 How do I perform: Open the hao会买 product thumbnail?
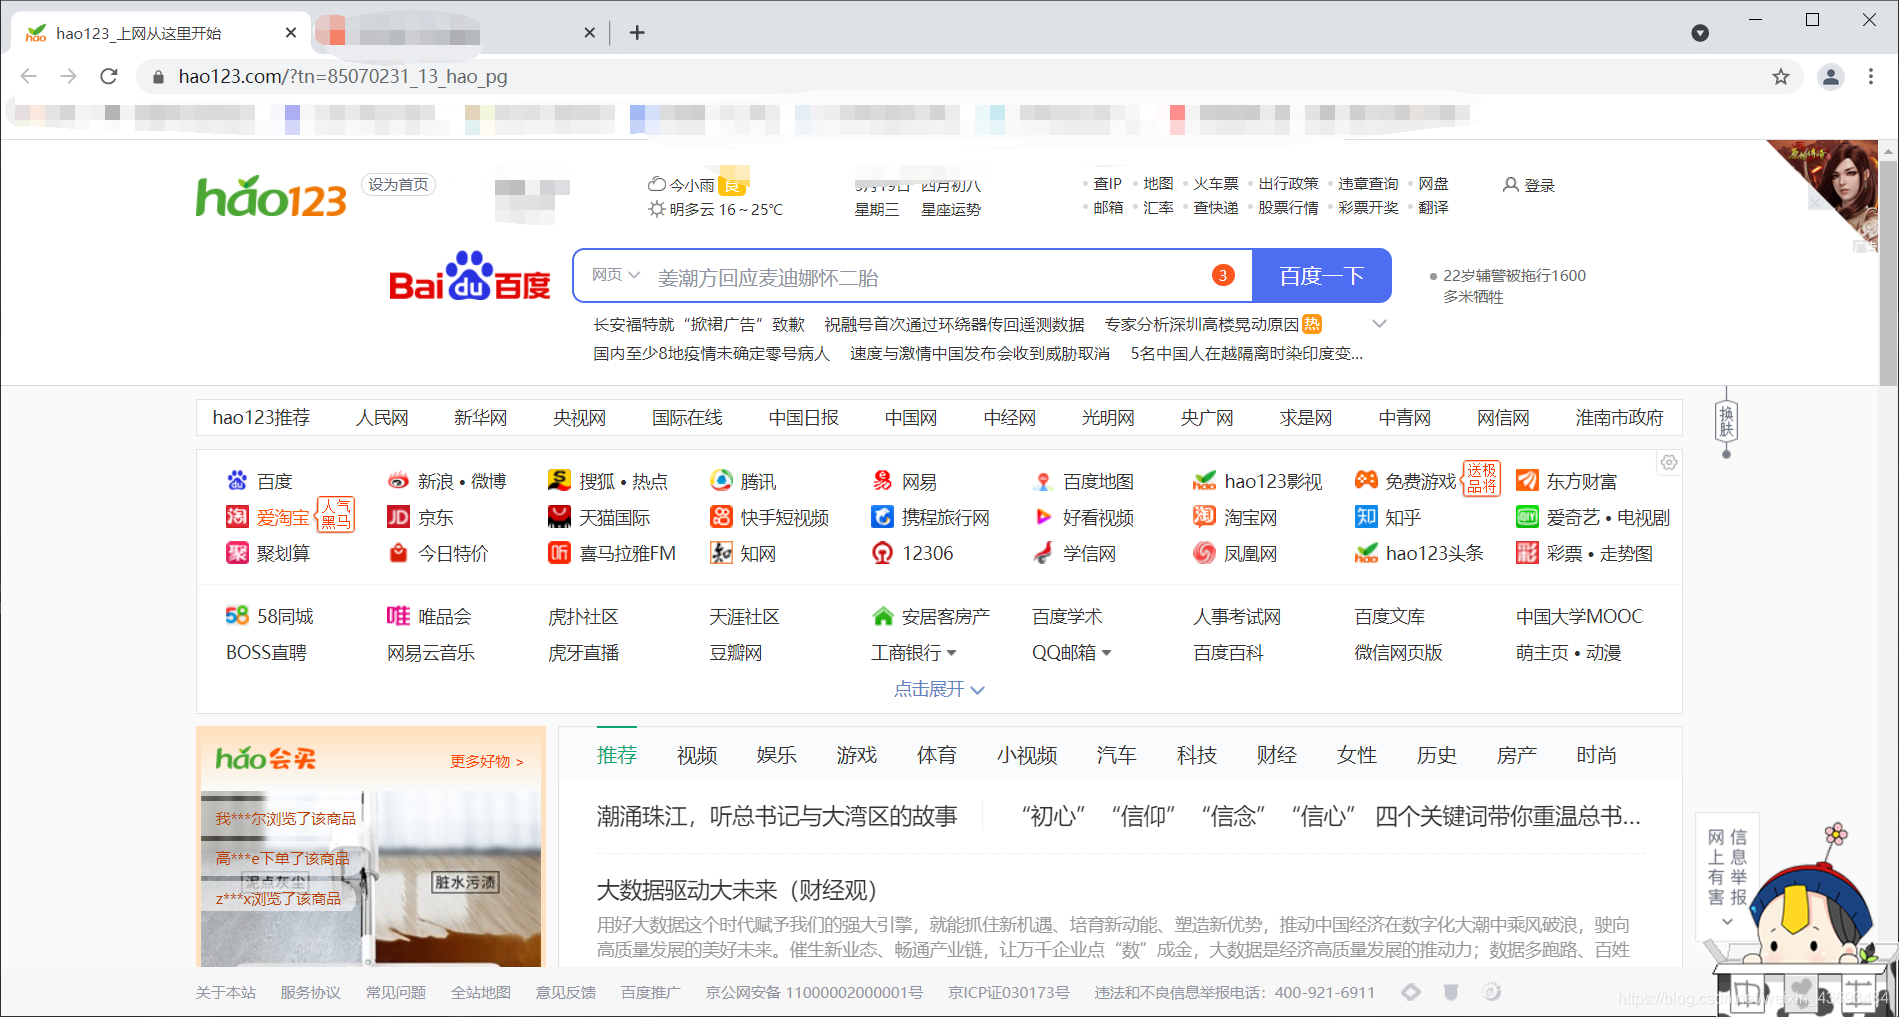tap(371, 878)
